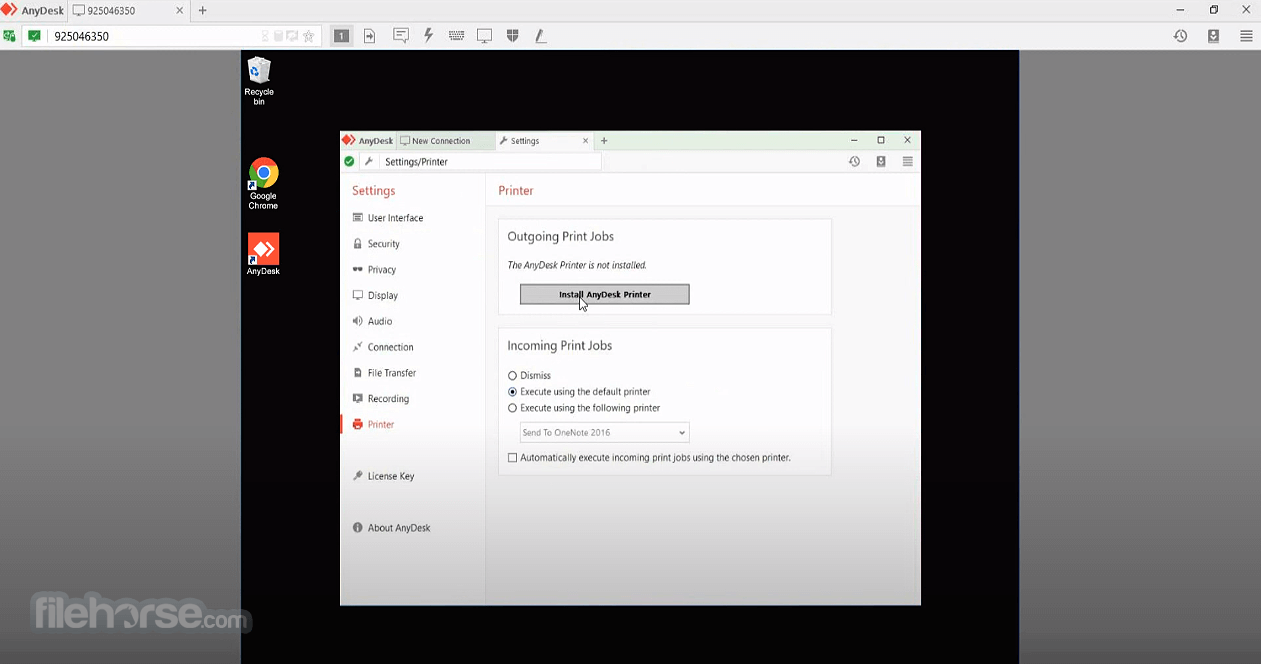Add session address to favorites star

tap(308, 36)
